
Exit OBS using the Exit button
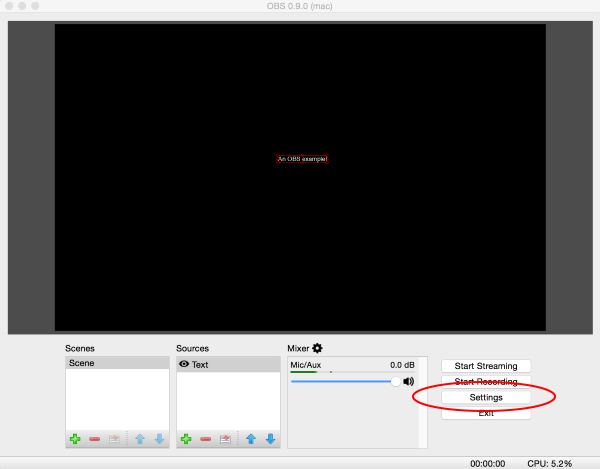486,413
